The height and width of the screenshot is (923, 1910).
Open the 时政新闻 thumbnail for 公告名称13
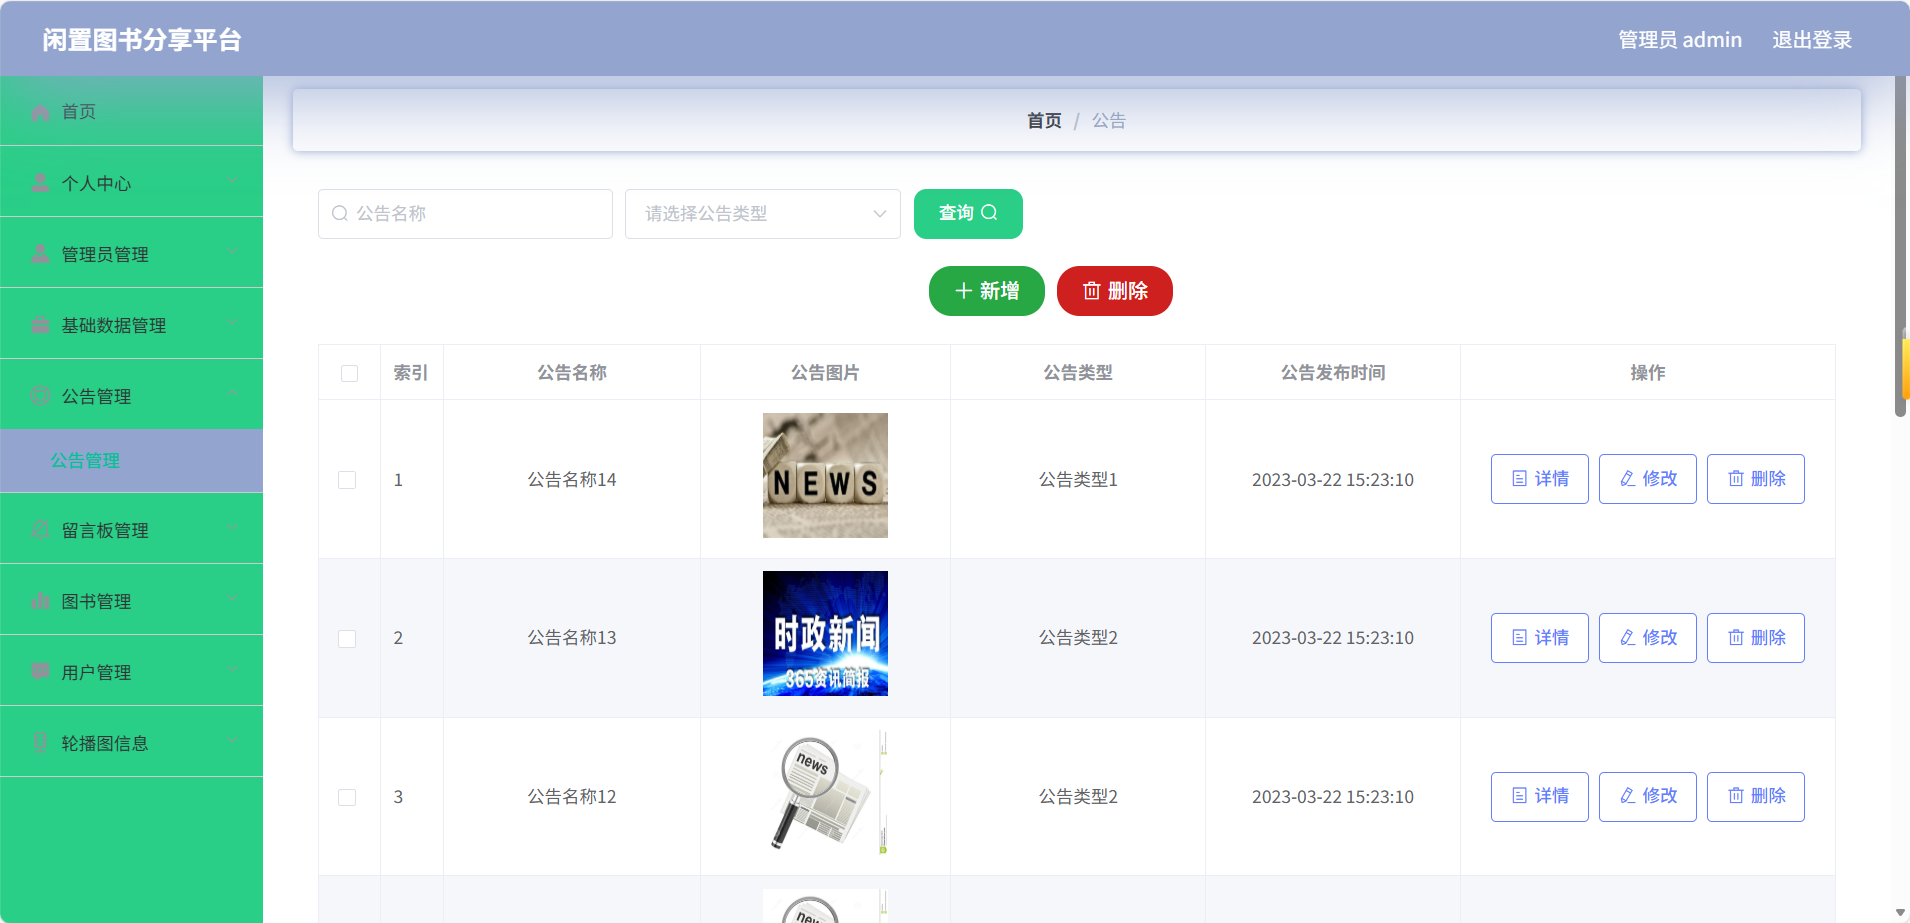(x=825, y=634)
